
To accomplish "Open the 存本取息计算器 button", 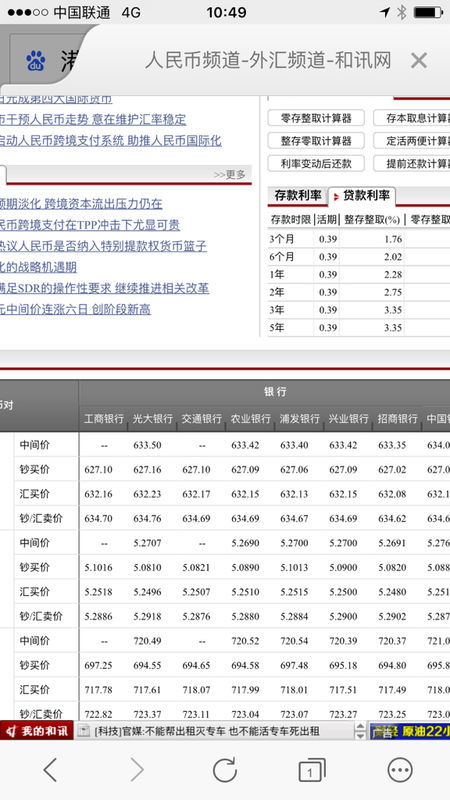I will 412,118.
